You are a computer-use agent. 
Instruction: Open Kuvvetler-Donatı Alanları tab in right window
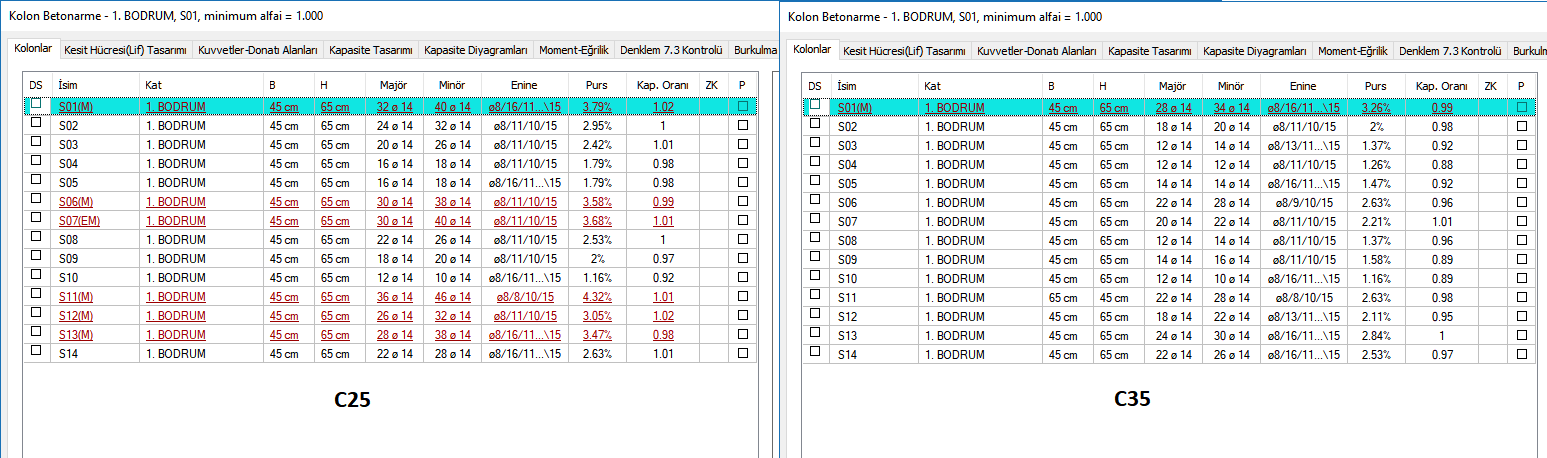1037,51
